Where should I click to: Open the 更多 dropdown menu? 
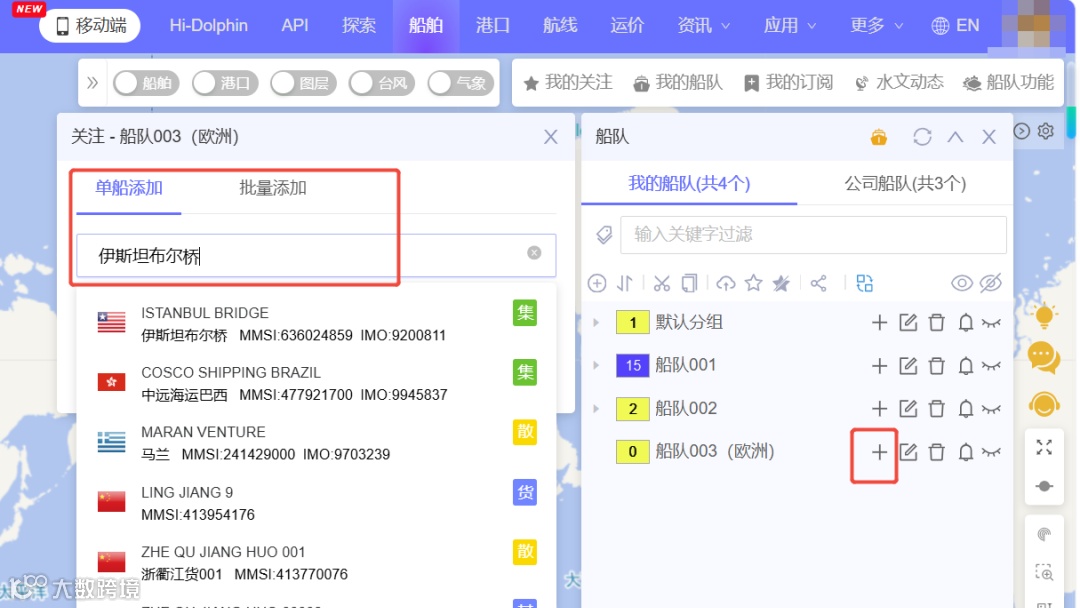pos(876,25)
